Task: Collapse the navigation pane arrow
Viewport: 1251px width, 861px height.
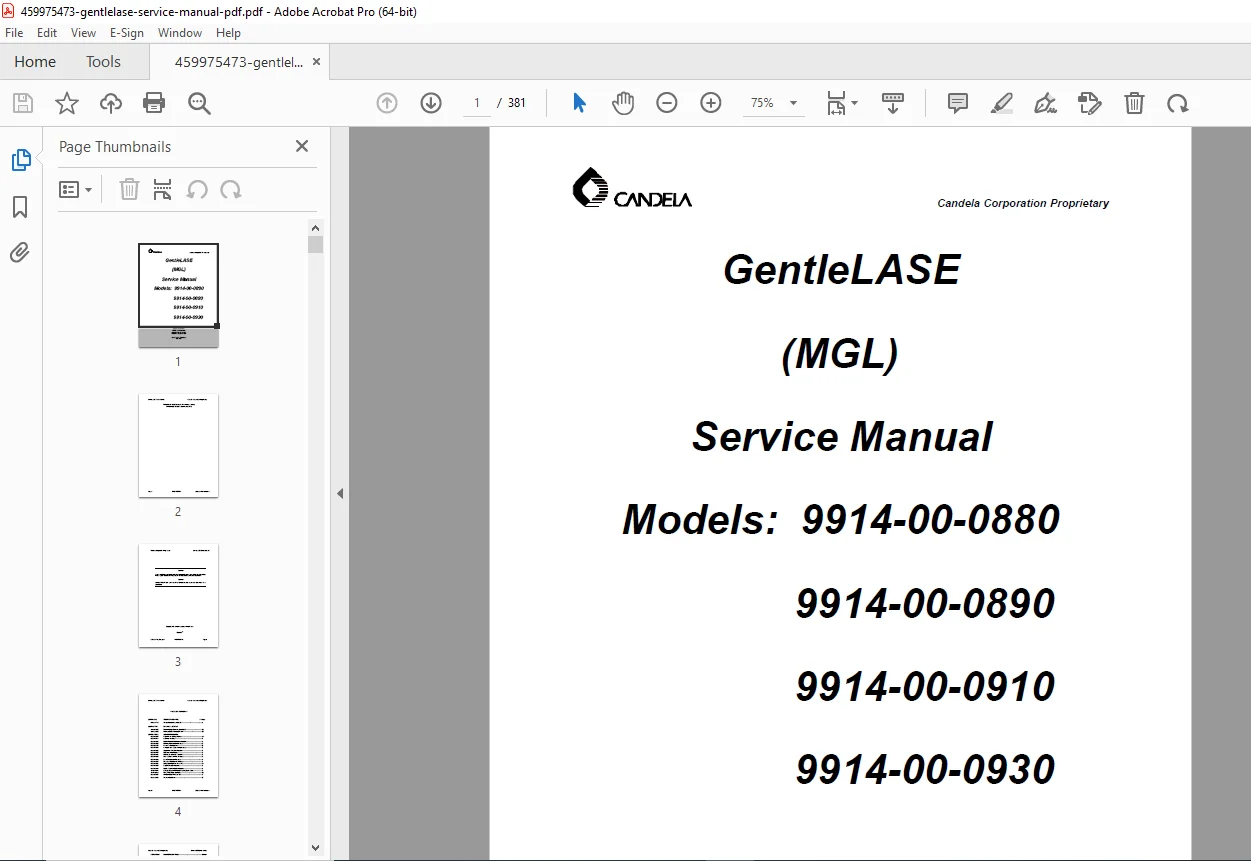Action: [x=340, y=493]
